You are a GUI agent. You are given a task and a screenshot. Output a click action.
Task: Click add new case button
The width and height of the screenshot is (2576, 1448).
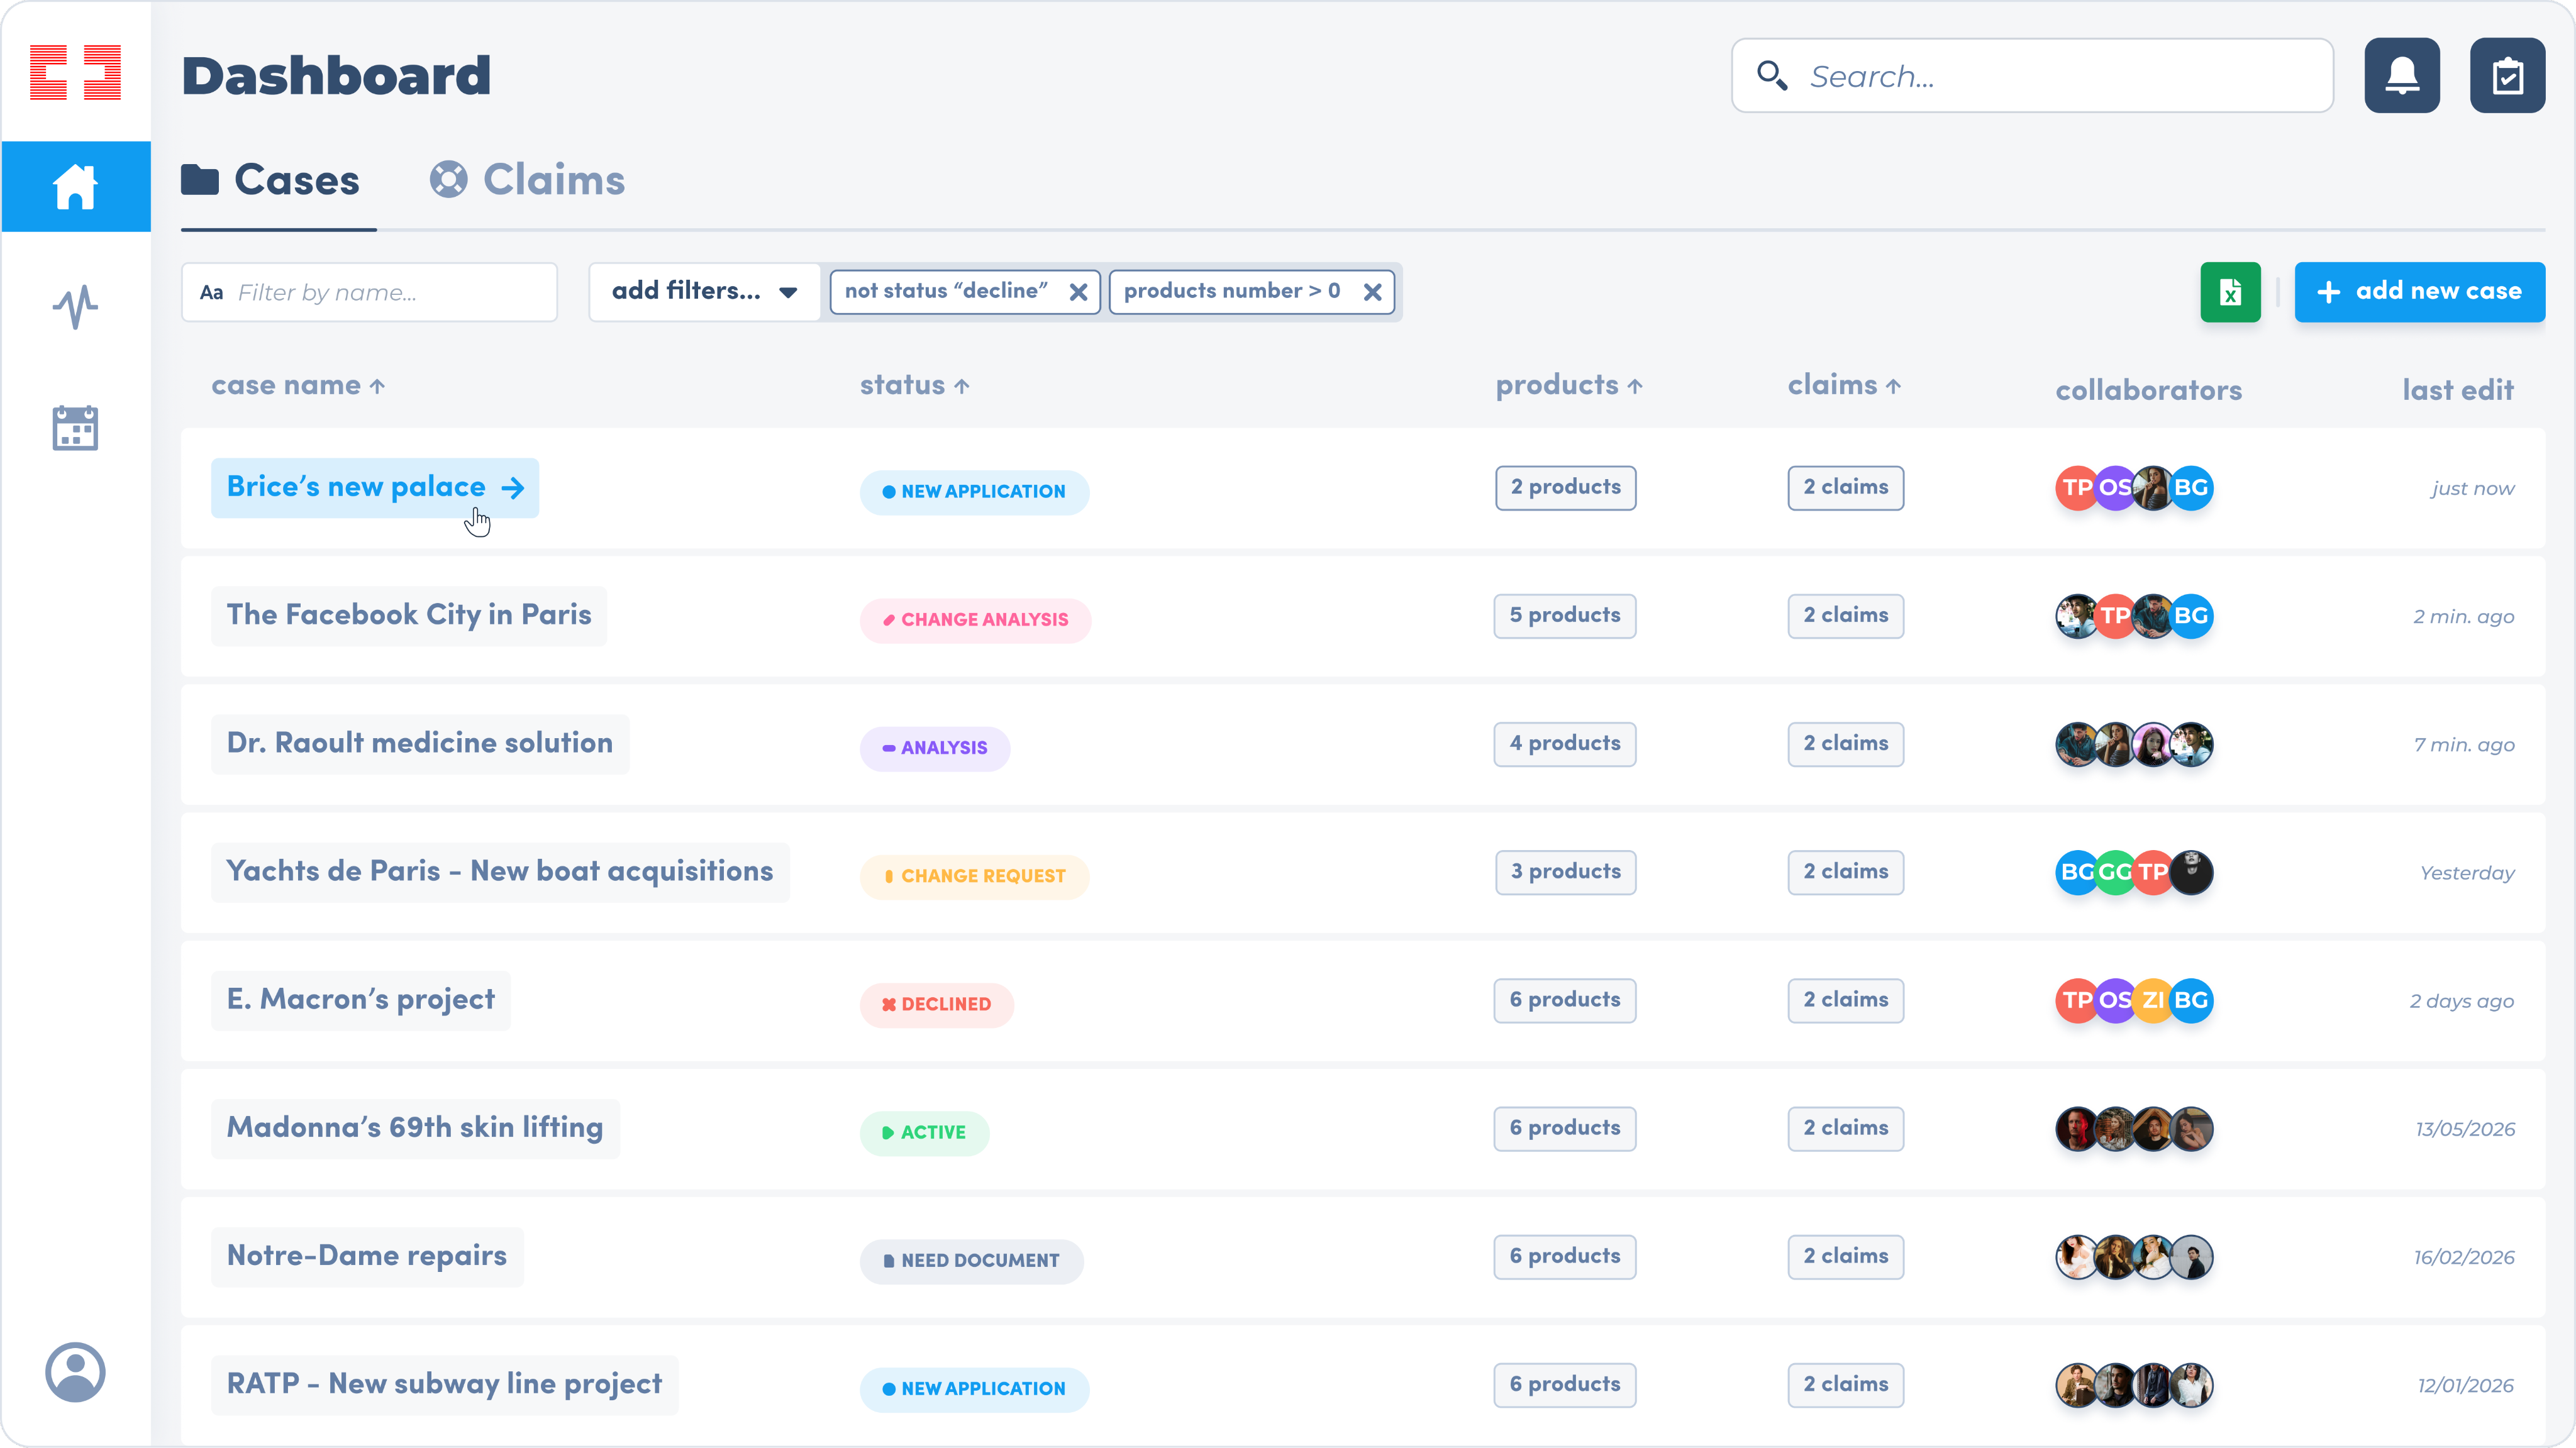coord(2419,292)
